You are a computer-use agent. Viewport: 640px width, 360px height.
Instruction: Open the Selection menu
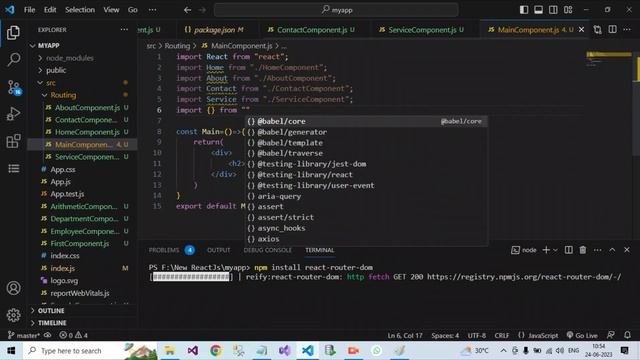pos(80,10)
